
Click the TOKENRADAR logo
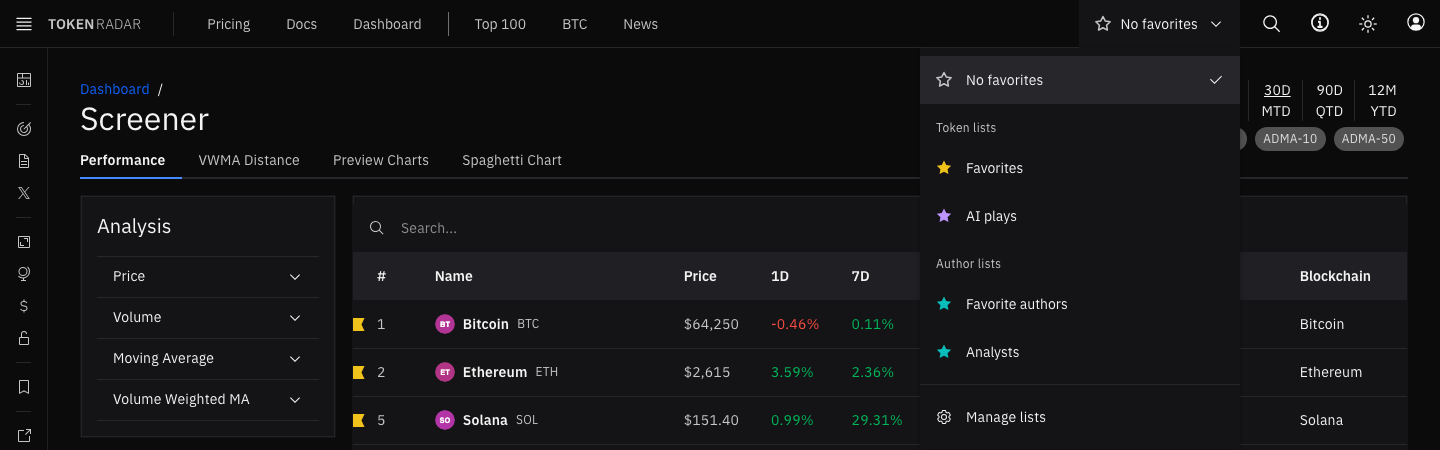(x=94, y=24)
